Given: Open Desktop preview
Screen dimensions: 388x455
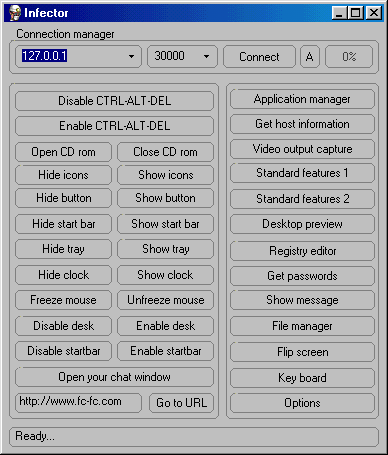Looking at the screenshot, I should pos(302,224).
